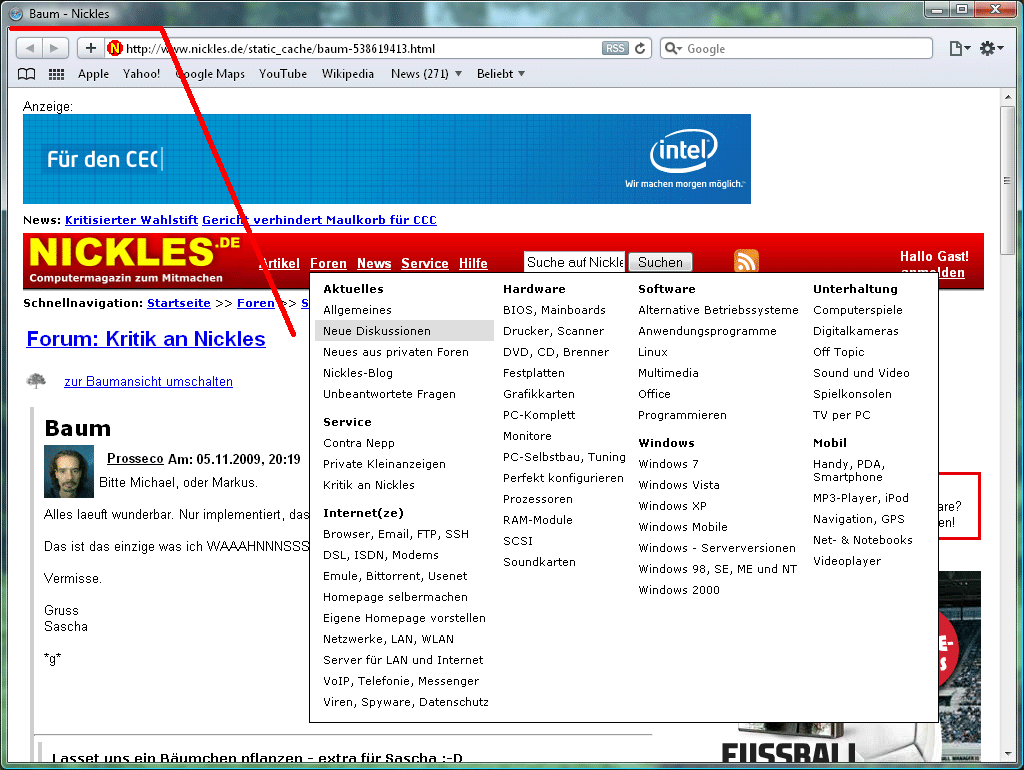The image size is (1024, 770).
Task: Add bookmark with the plus button
Action: [x=91, y=48]
